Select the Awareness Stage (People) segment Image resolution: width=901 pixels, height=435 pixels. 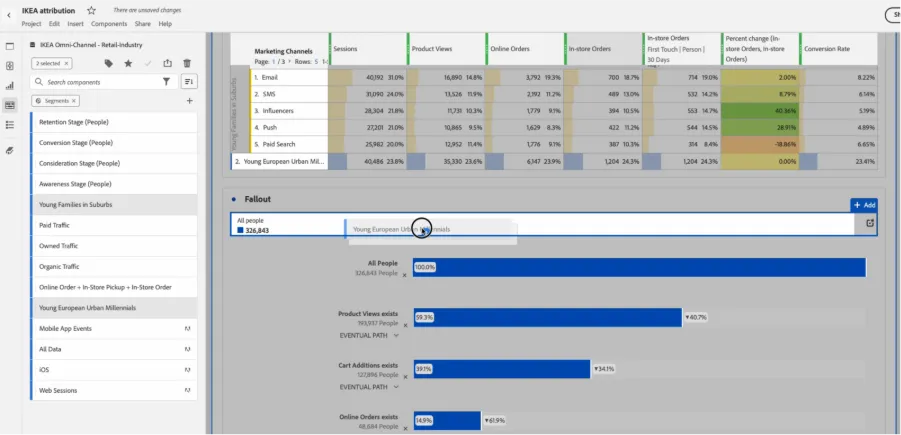point(114,184)
